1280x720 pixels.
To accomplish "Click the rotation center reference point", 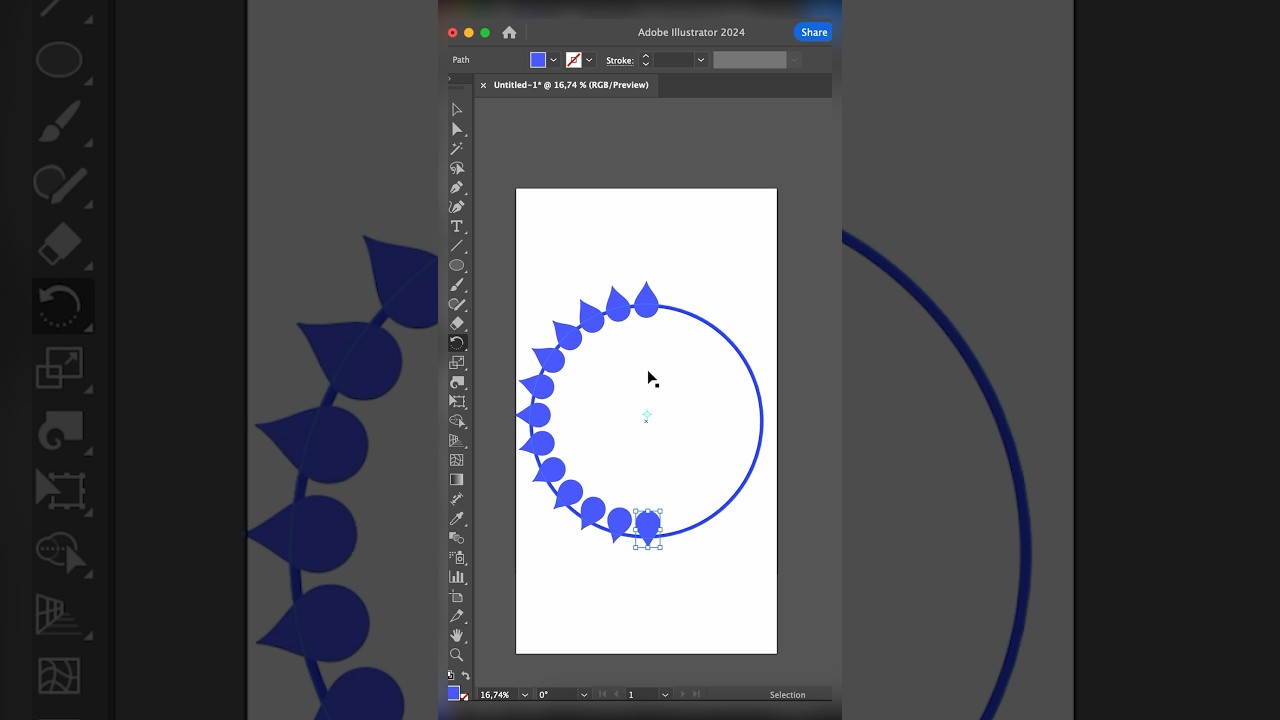I will pyautogui.click(x=646, y=415).
